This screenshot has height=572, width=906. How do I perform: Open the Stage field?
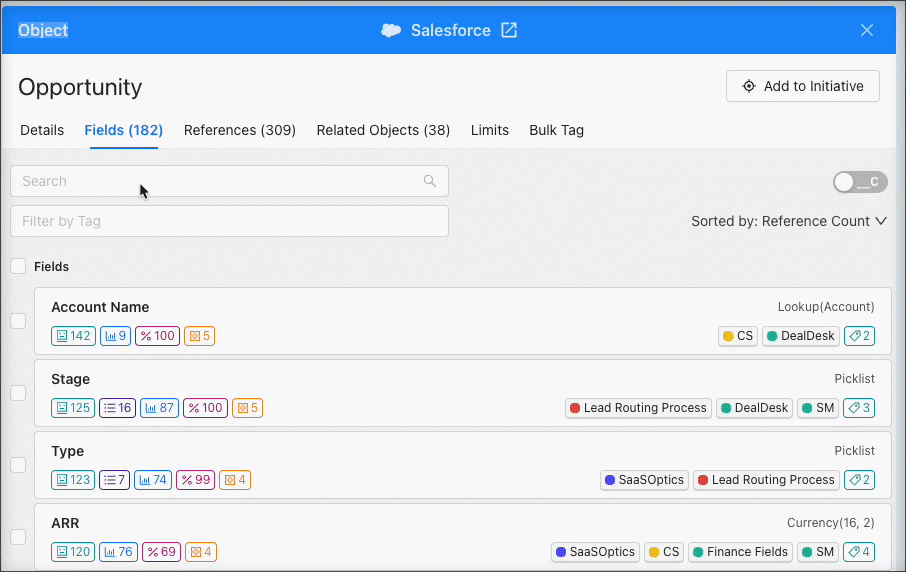click(x=70, y=379)
